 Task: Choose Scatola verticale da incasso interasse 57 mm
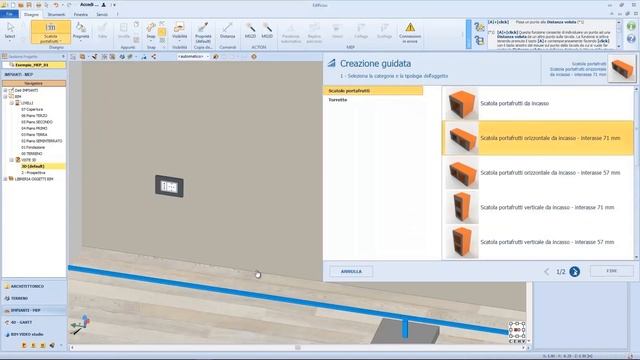click(x=538, y=242)
